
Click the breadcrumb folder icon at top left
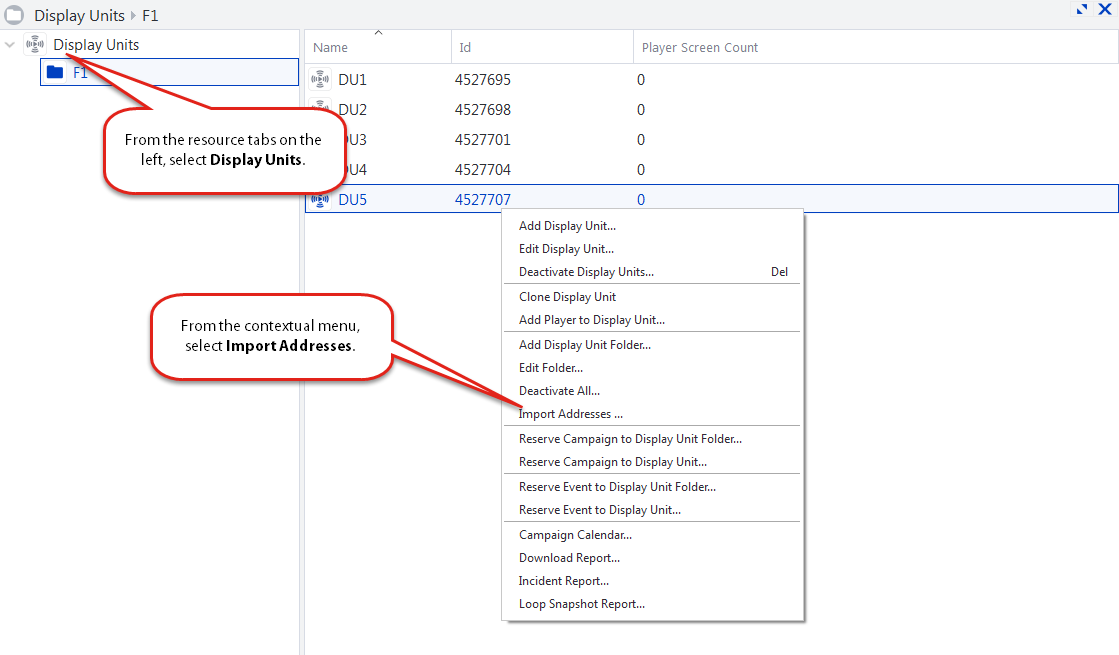tap(14, 15)
